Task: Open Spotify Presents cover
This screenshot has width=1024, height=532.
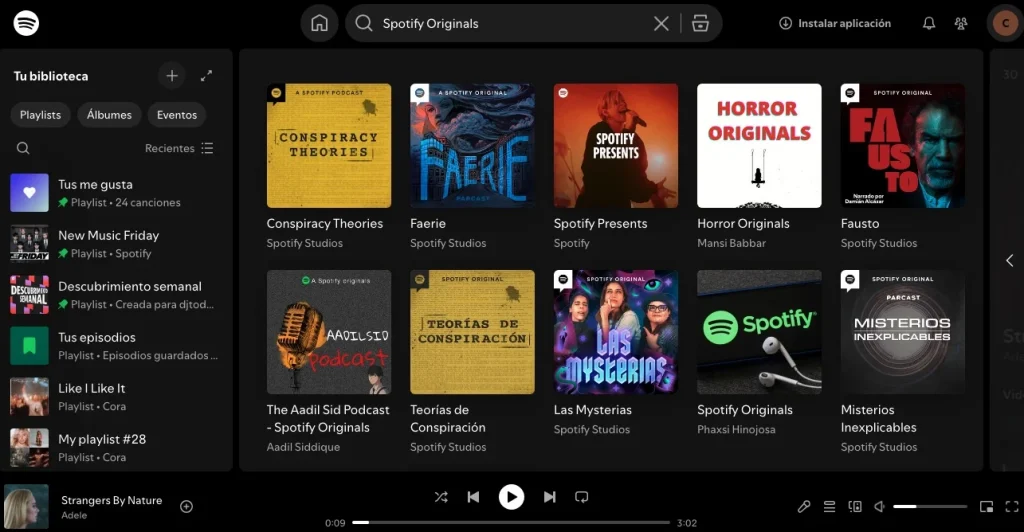Action: (616, 146)
